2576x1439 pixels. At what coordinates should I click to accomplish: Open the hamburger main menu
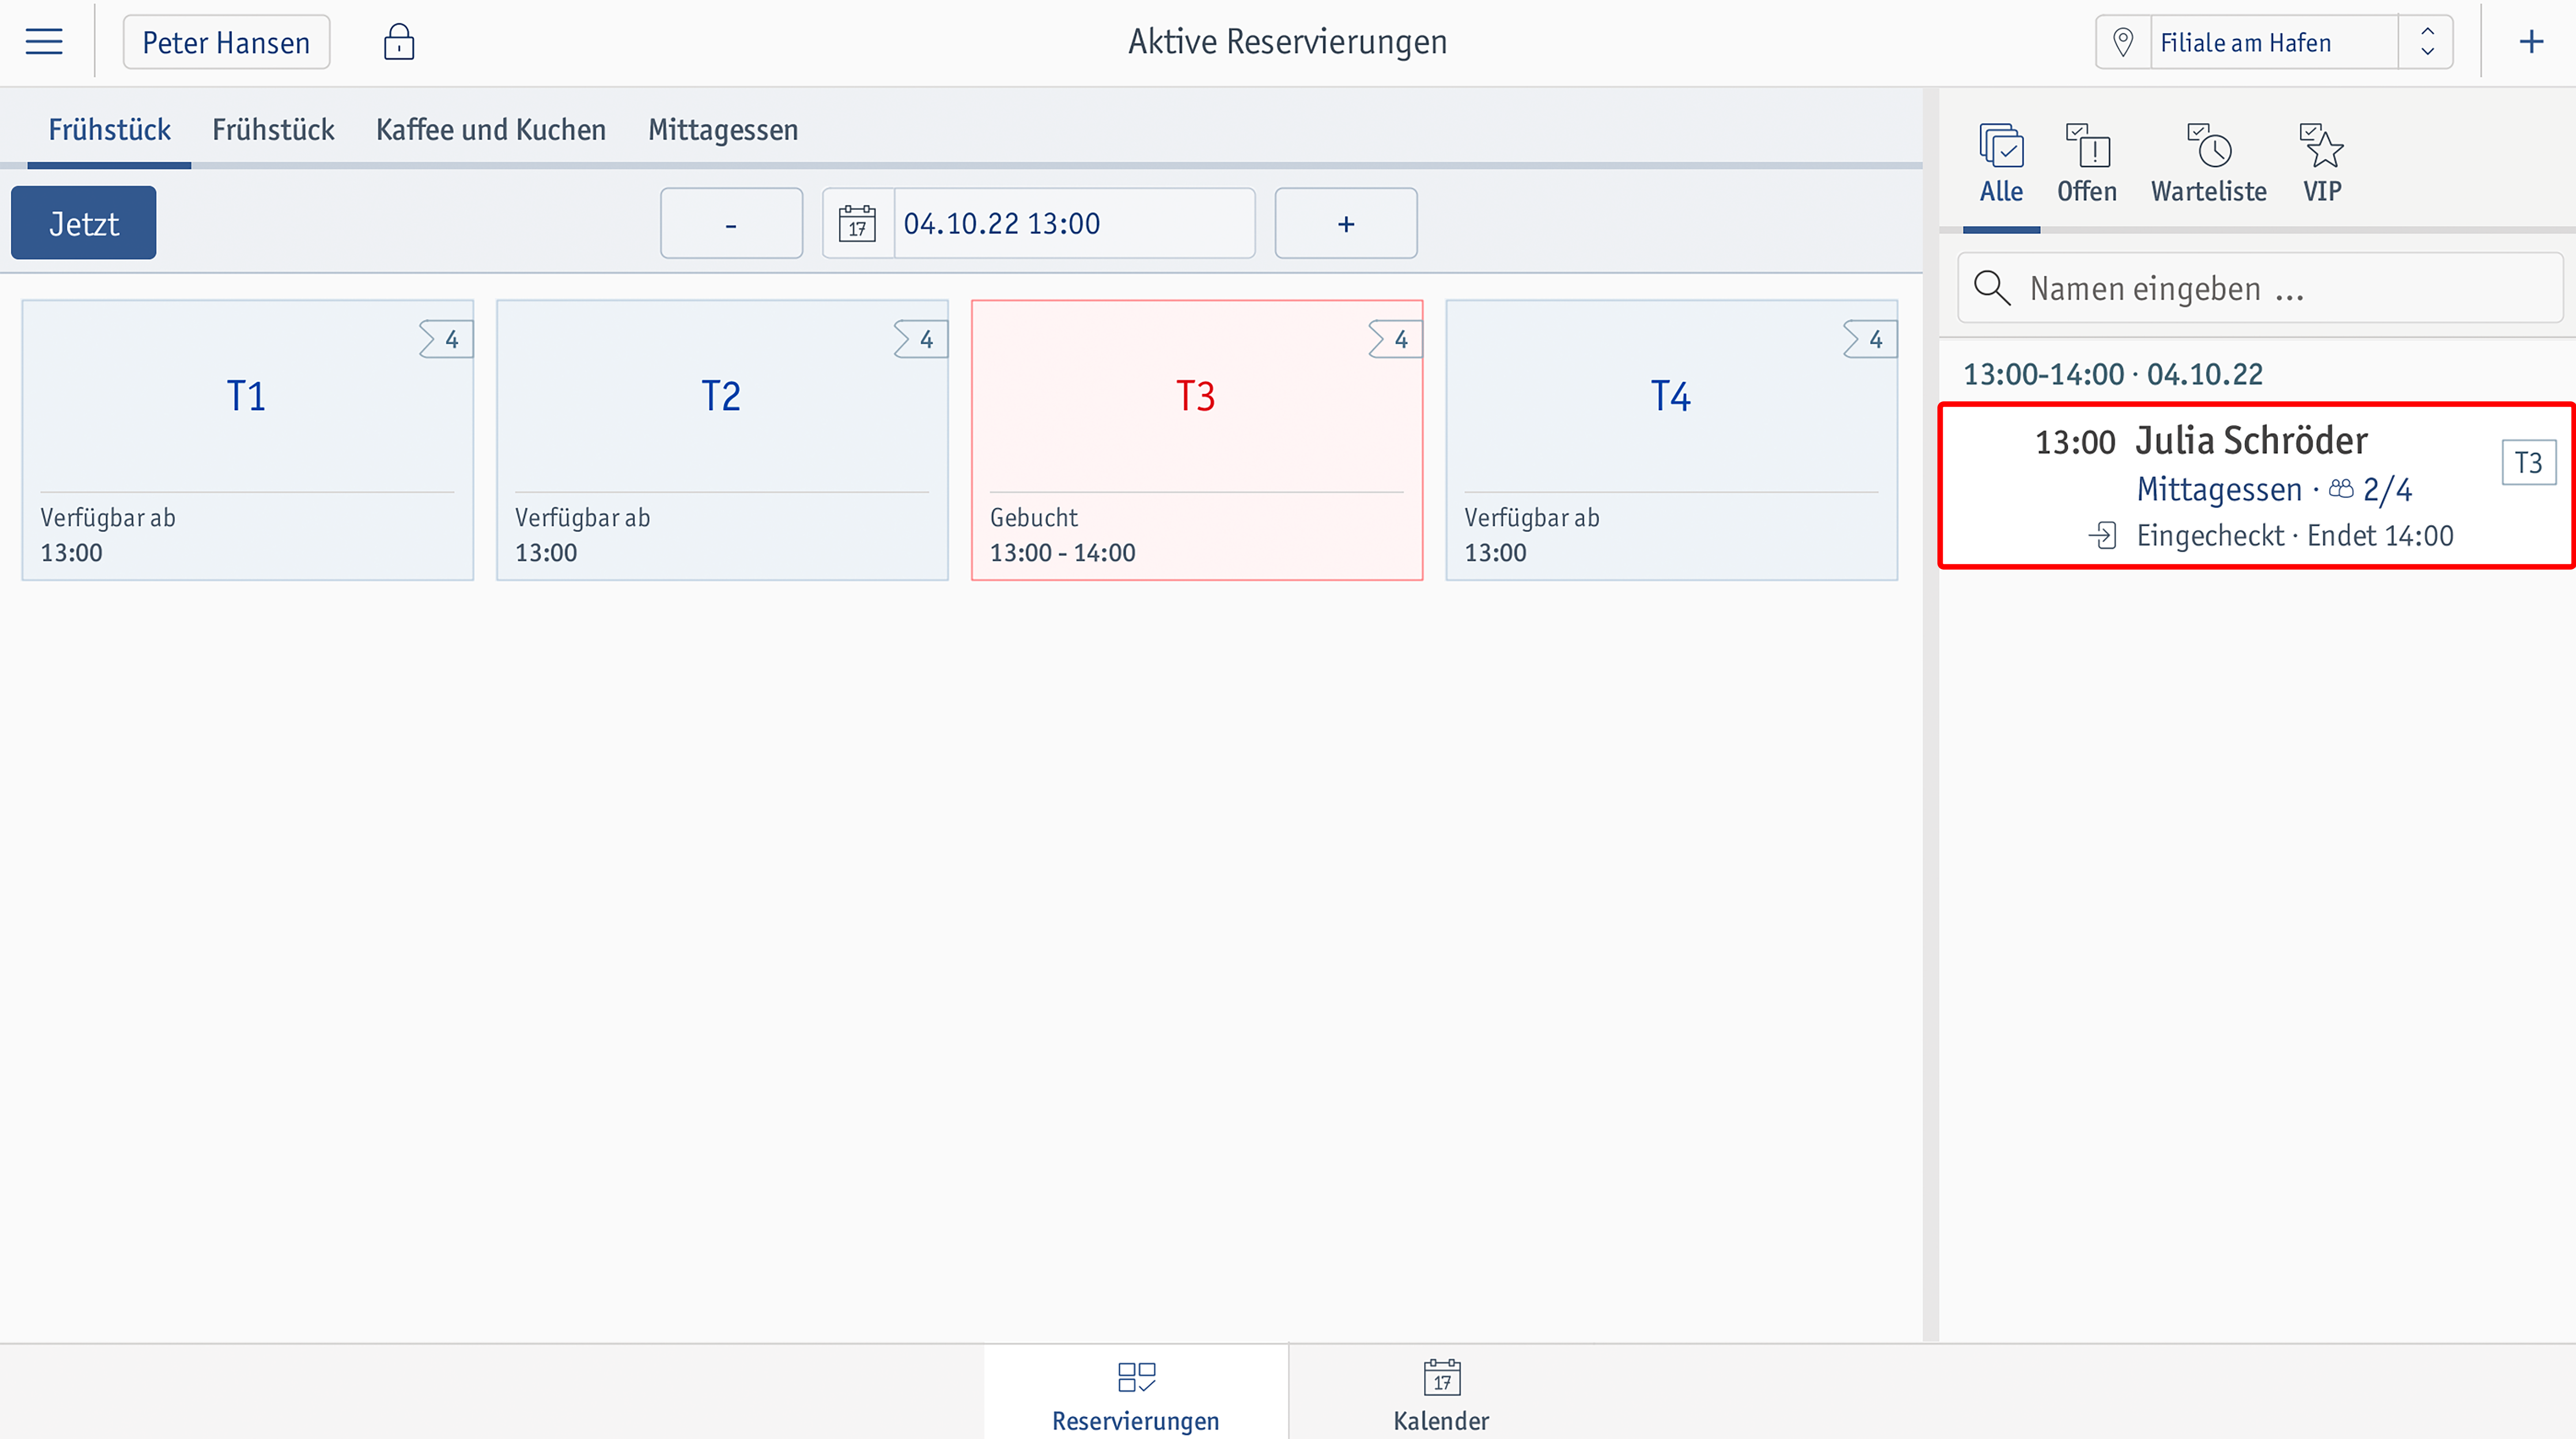(44, 42)
